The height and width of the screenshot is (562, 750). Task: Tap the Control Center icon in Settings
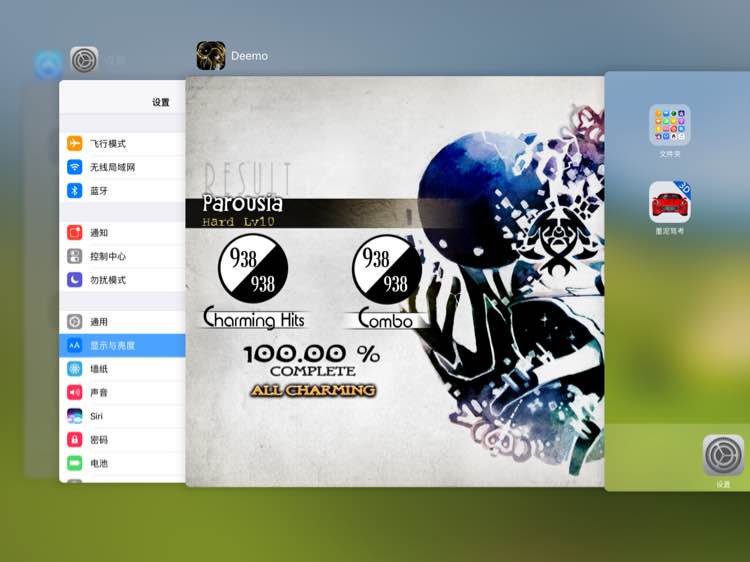click(x=75, y=256)
